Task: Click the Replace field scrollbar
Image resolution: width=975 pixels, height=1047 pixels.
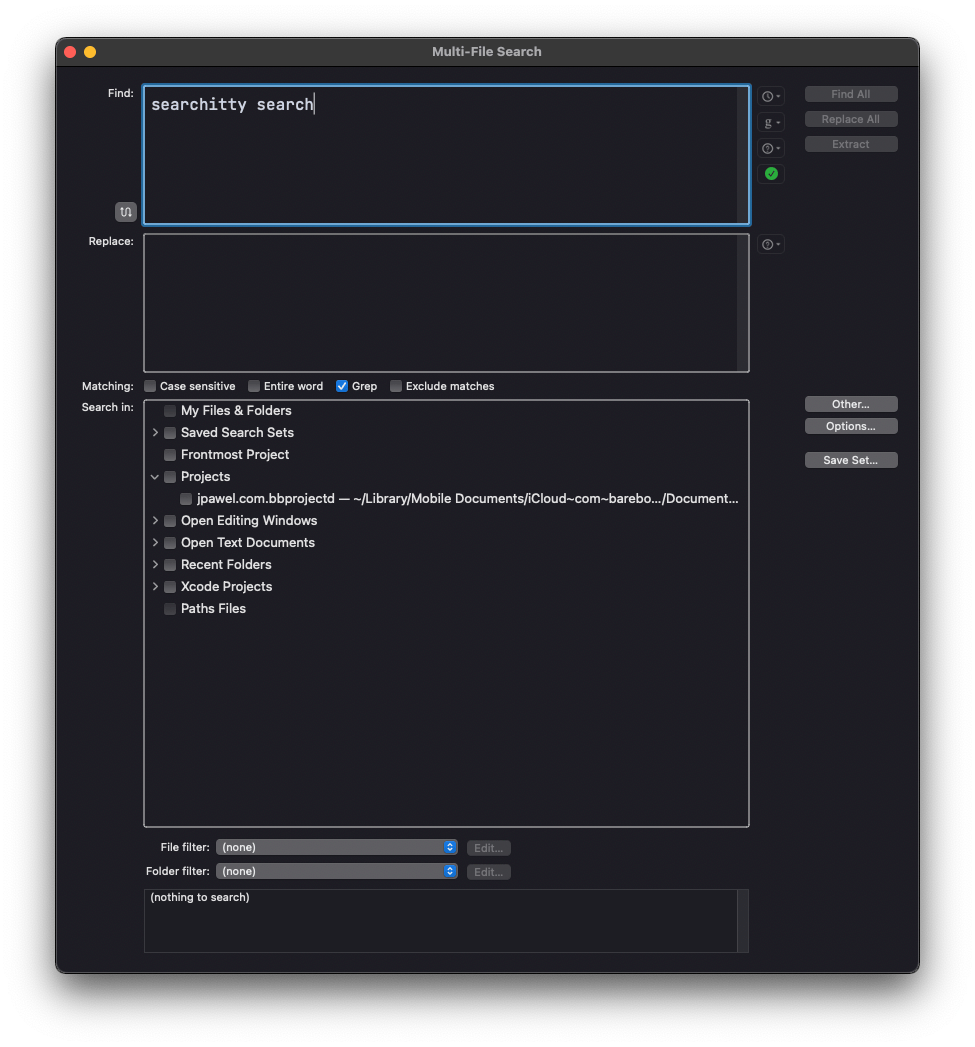Action: point(743,302)
